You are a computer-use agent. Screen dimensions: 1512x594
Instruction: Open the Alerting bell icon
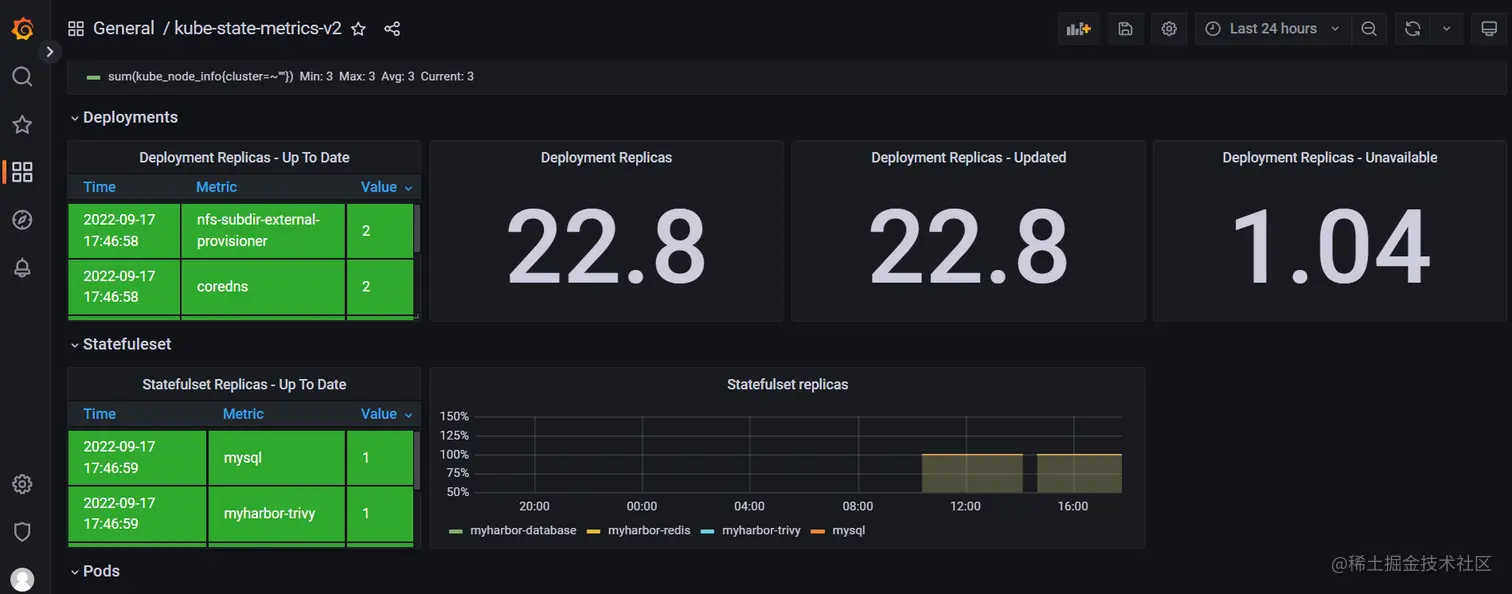22,267
